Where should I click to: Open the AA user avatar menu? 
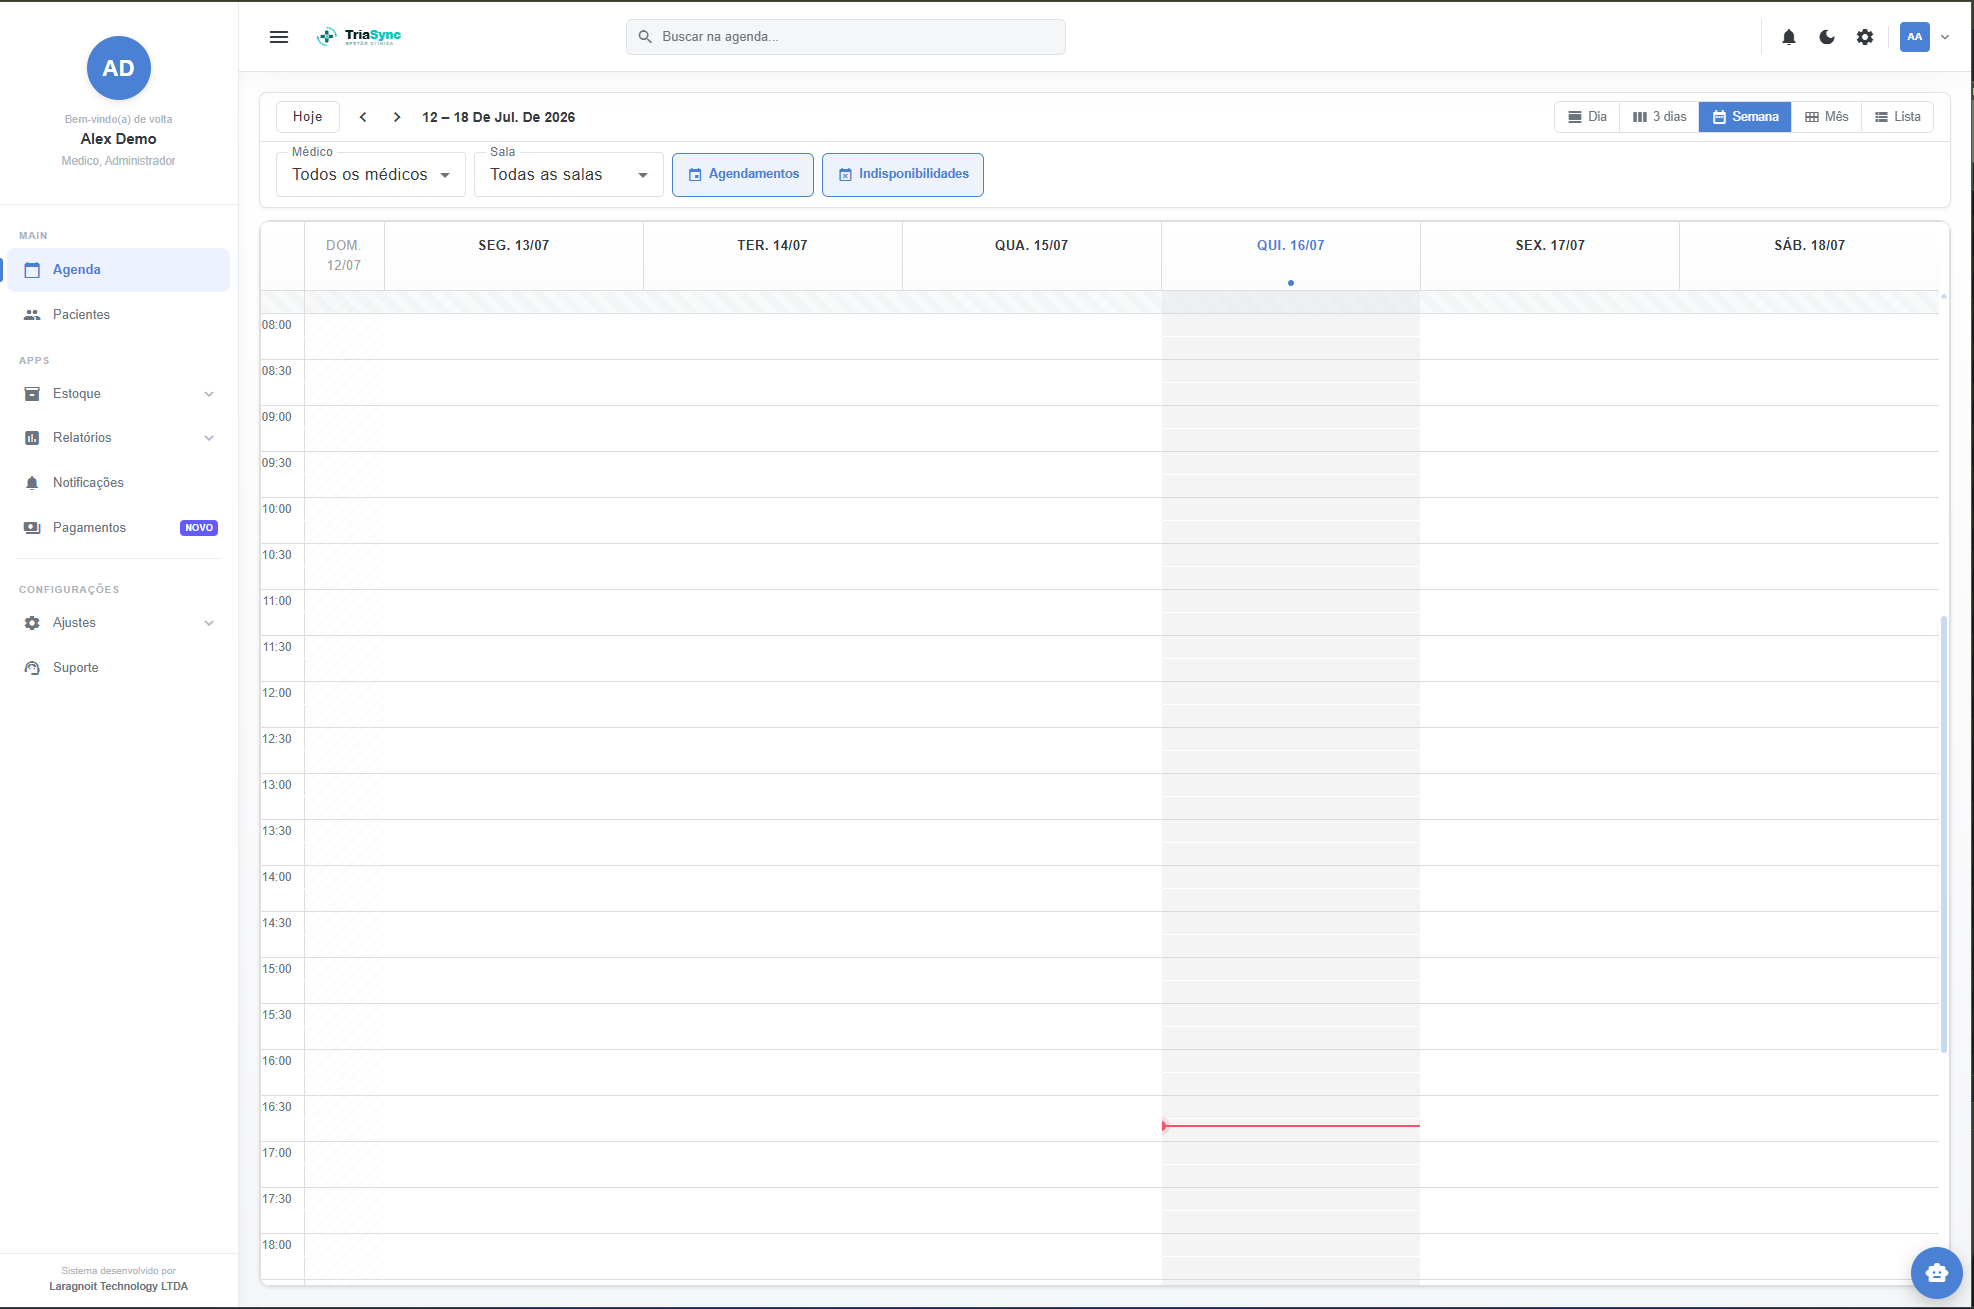point(1915,37)
